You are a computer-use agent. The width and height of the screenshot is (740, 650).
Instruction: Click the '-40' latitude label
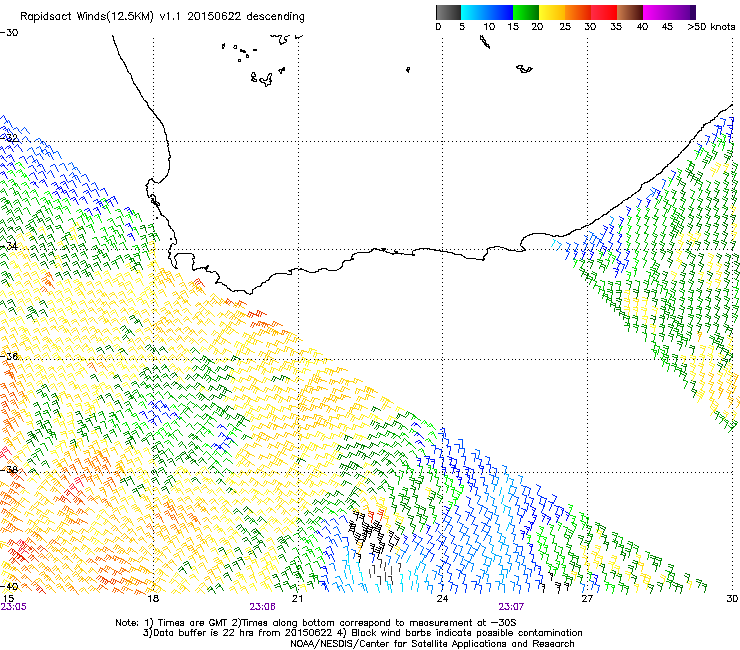point(9,586)
